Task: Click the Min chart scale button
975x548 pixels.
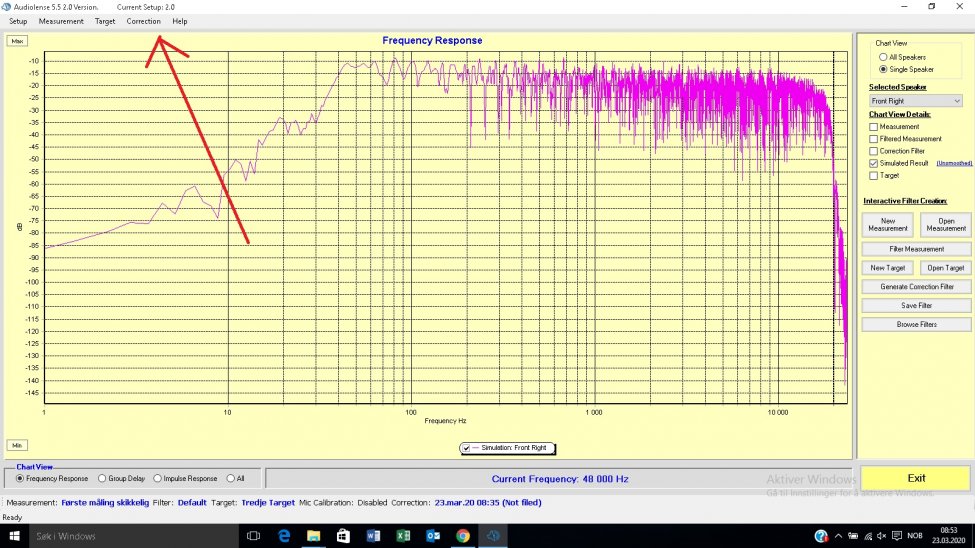Action: click(x=17, y=445)
